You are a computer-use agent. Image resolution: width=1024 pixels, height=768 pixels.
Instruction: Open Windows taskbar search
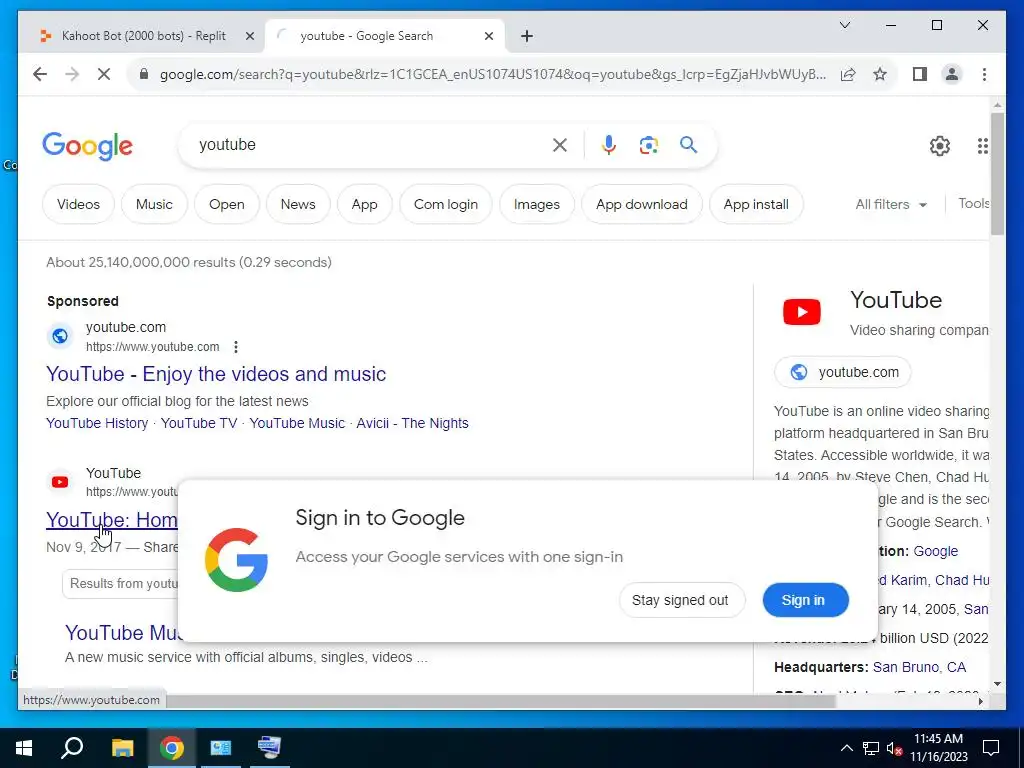(x=72, y=748)
